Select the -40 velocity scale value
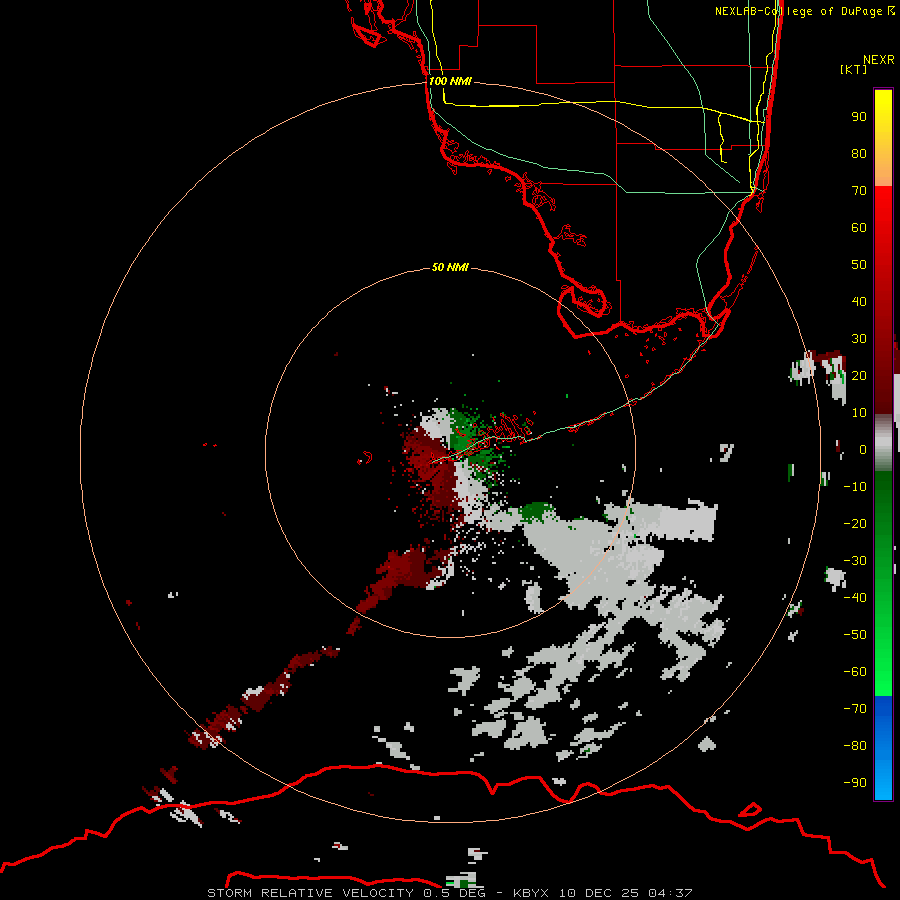 855,598
